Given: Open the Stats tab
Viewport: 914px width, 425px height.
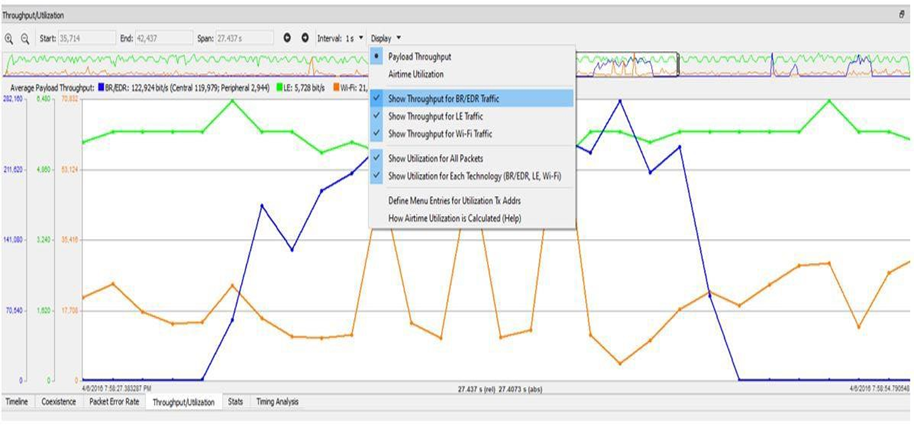Looking at the screenshot, I should pos(235,402).
